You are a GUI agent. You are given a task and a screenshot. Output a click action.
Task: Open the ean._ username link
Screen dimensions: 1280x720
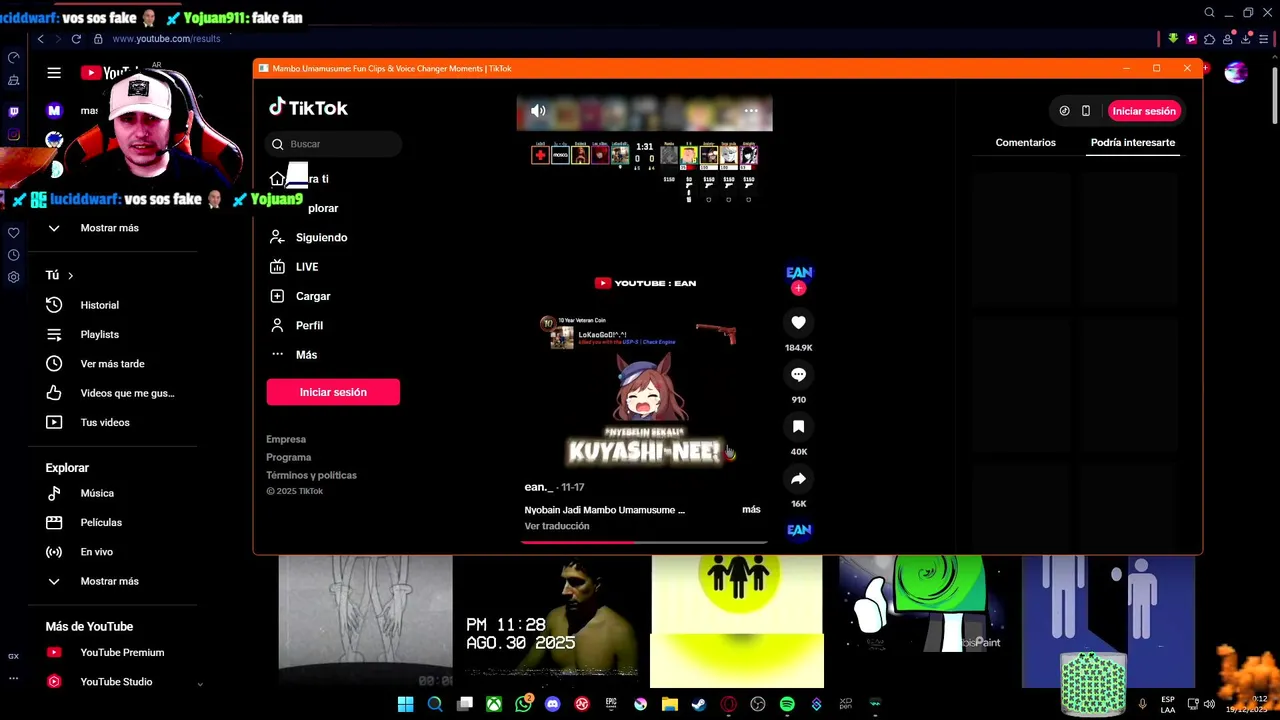point(539,487)
